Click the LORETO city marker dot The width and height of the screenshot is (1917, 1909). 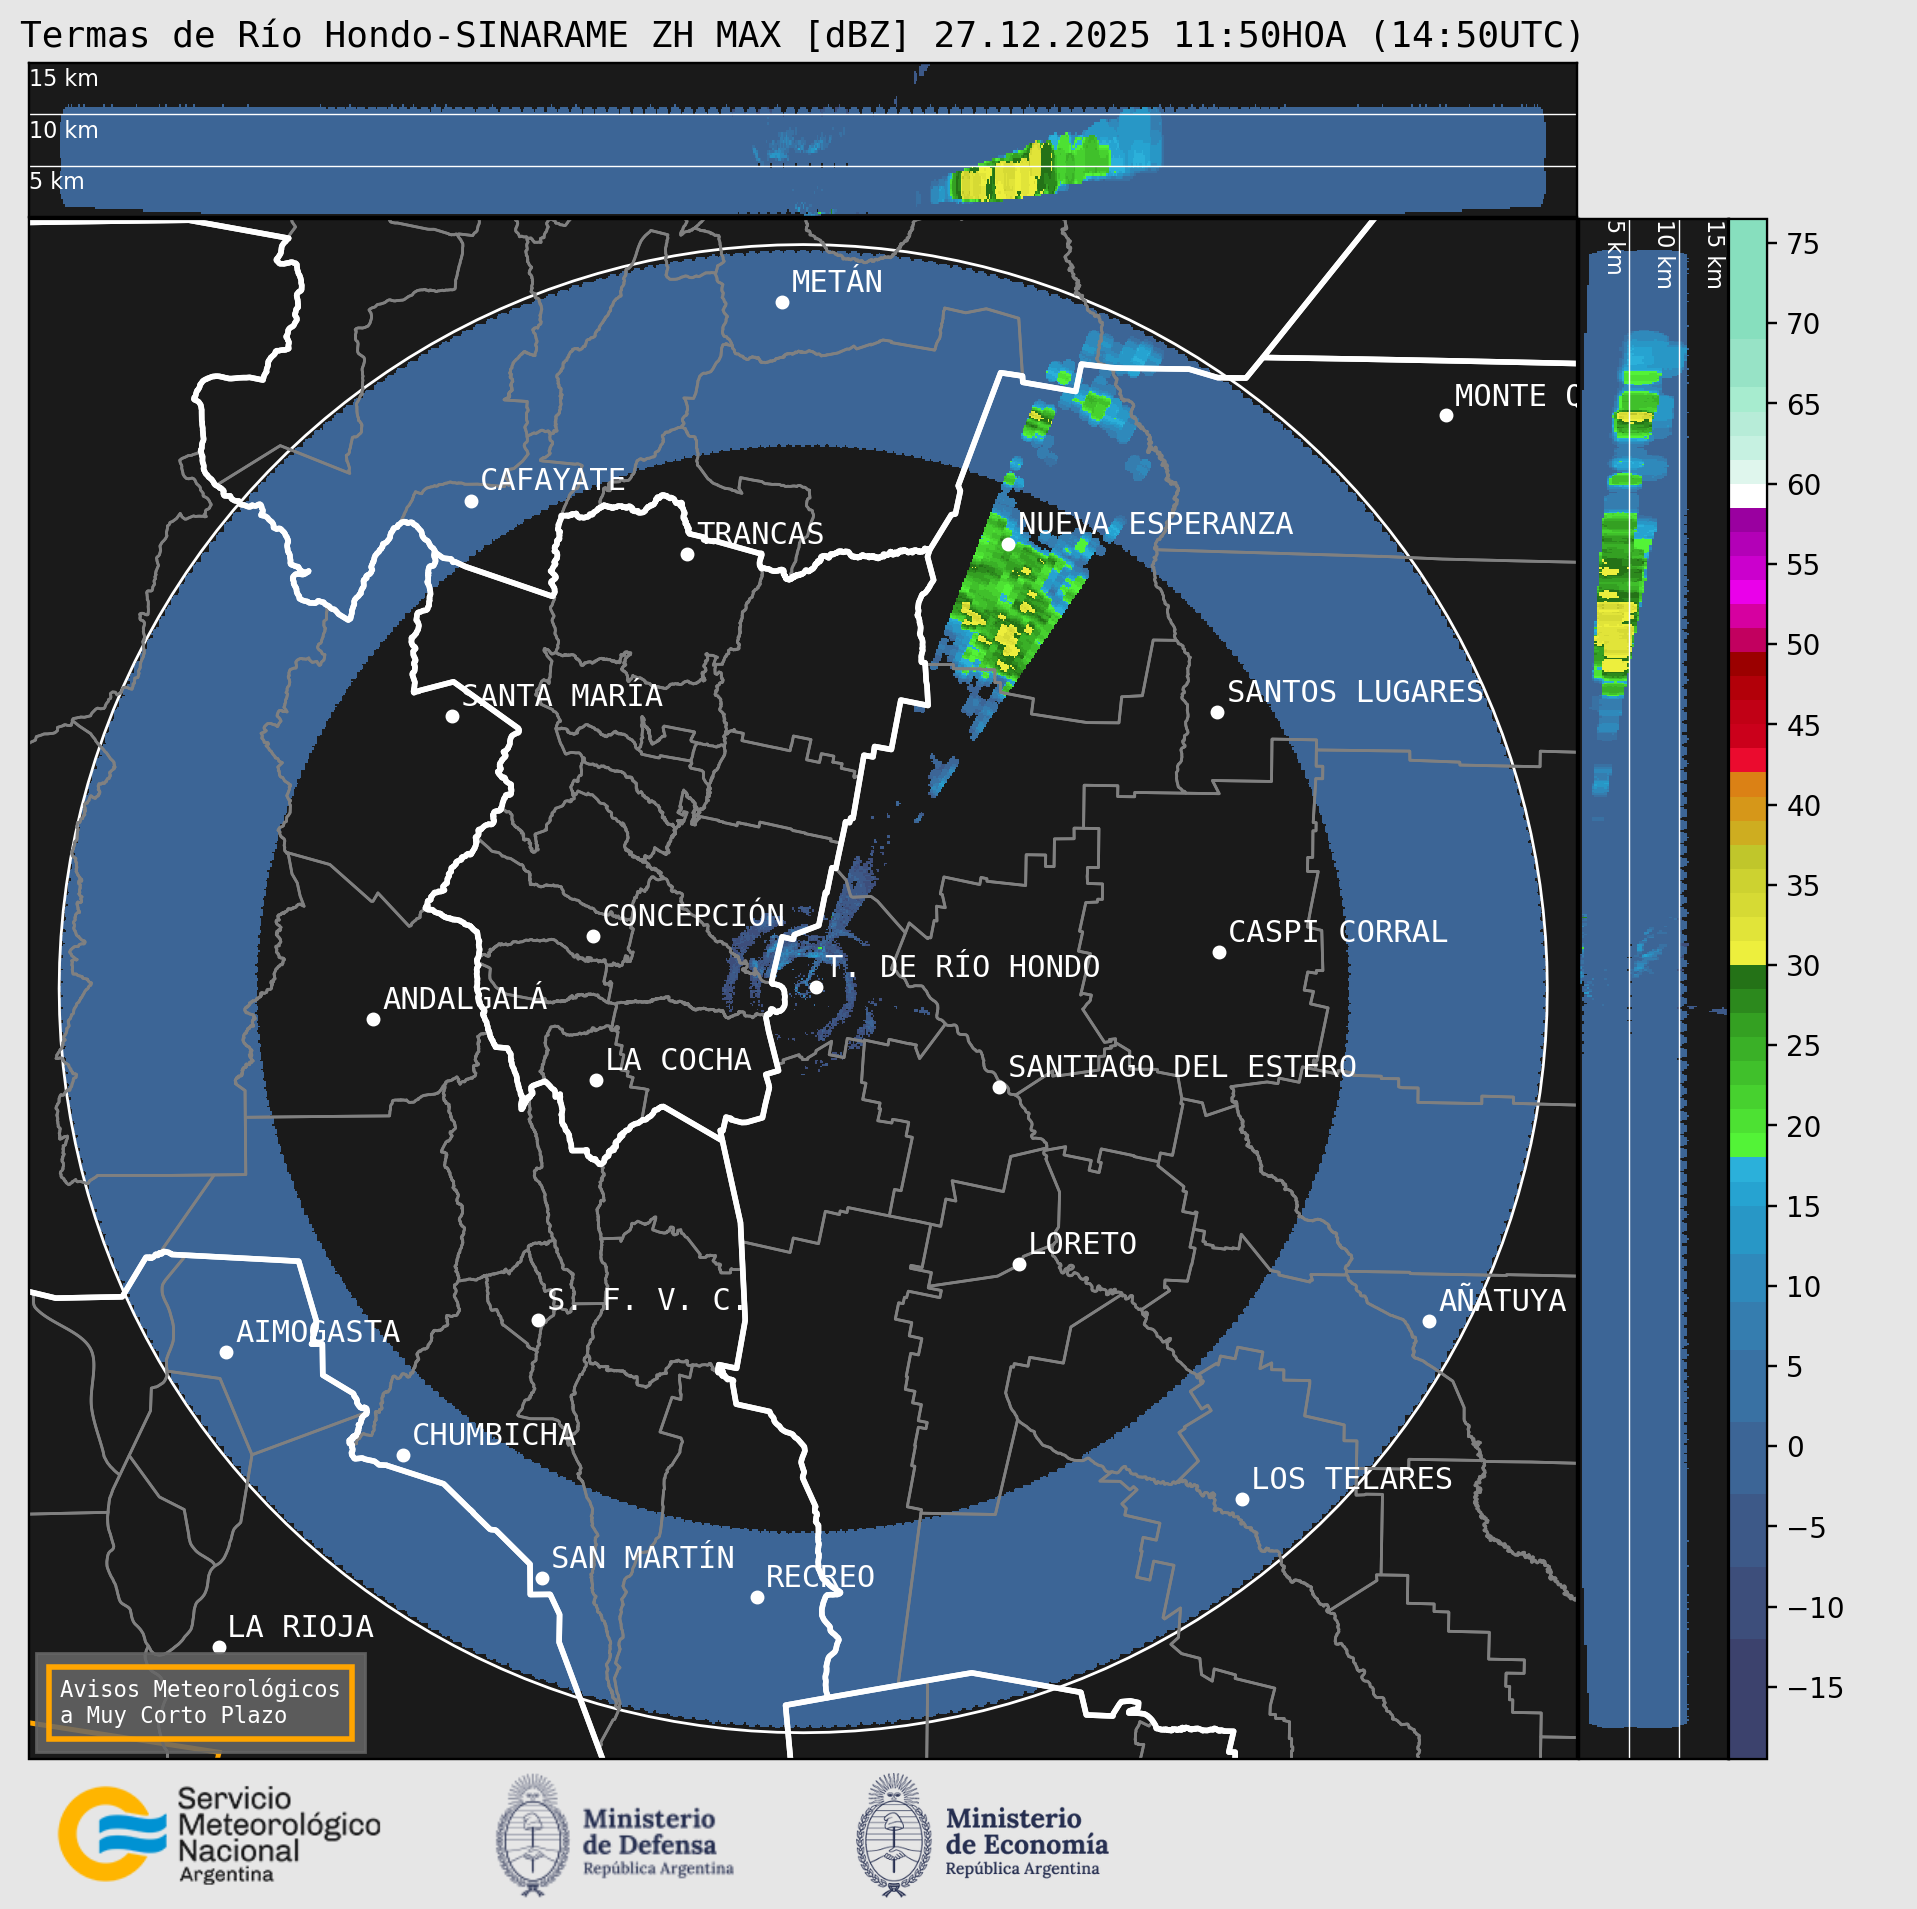[1019, 1264]
